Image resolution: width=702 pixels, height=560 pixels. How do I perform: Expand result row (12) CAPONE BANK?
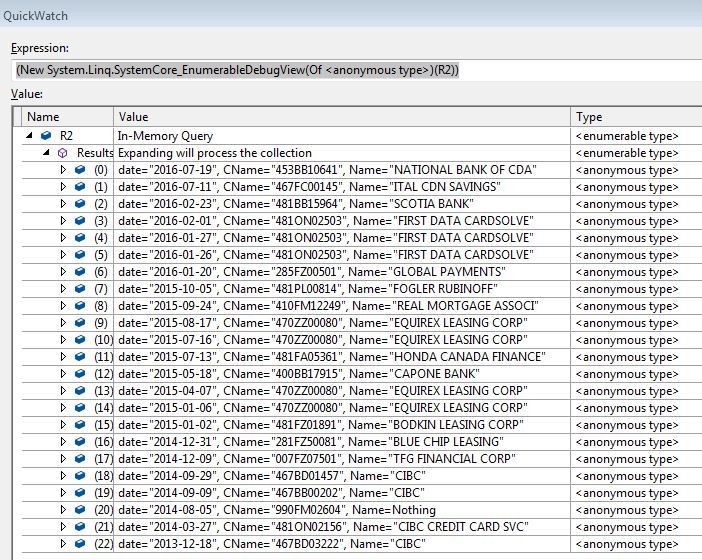tap(63, 374)
